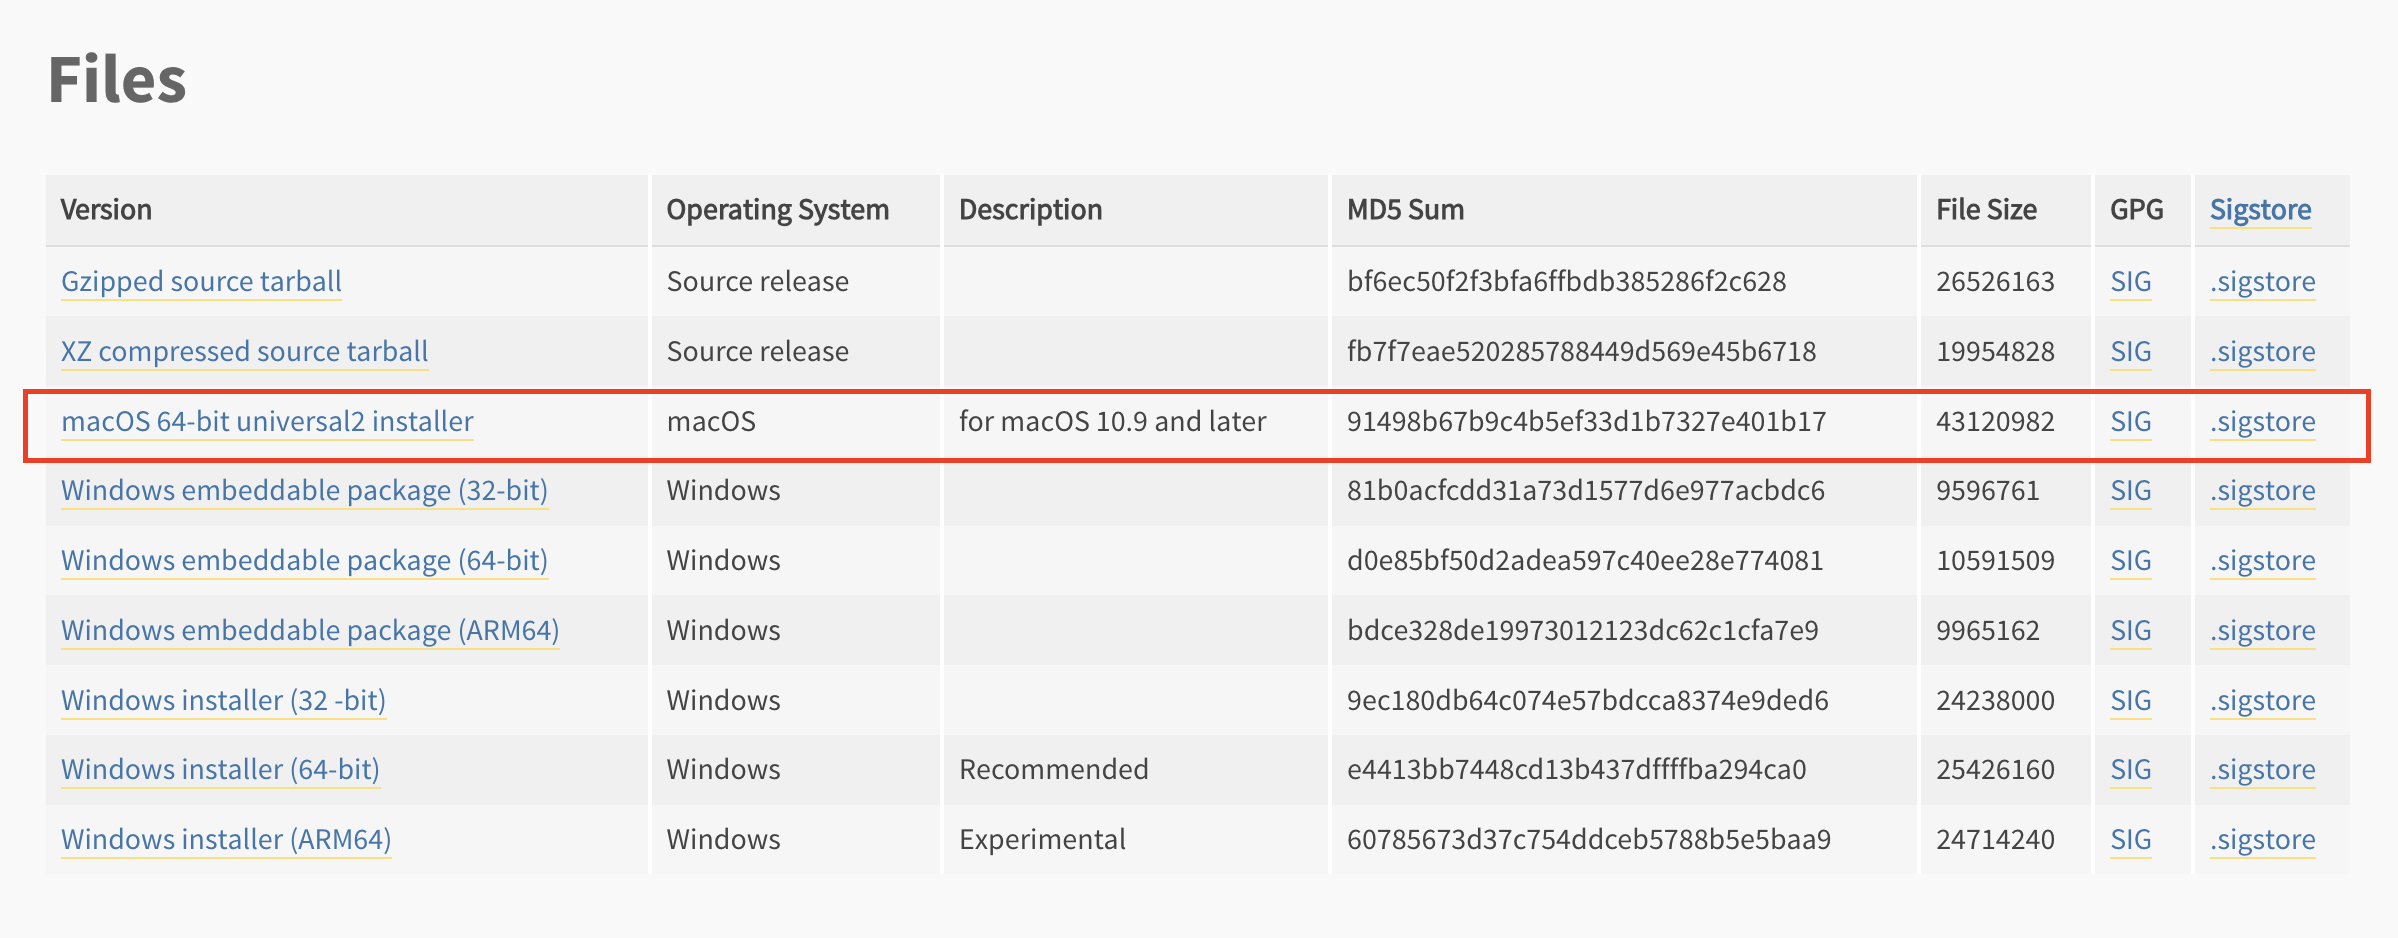Select MD5 sum 9ec180db64c074e57bdcca8374e9ded6
This screenshot has width=2398, height=938.
point(1587,701)
